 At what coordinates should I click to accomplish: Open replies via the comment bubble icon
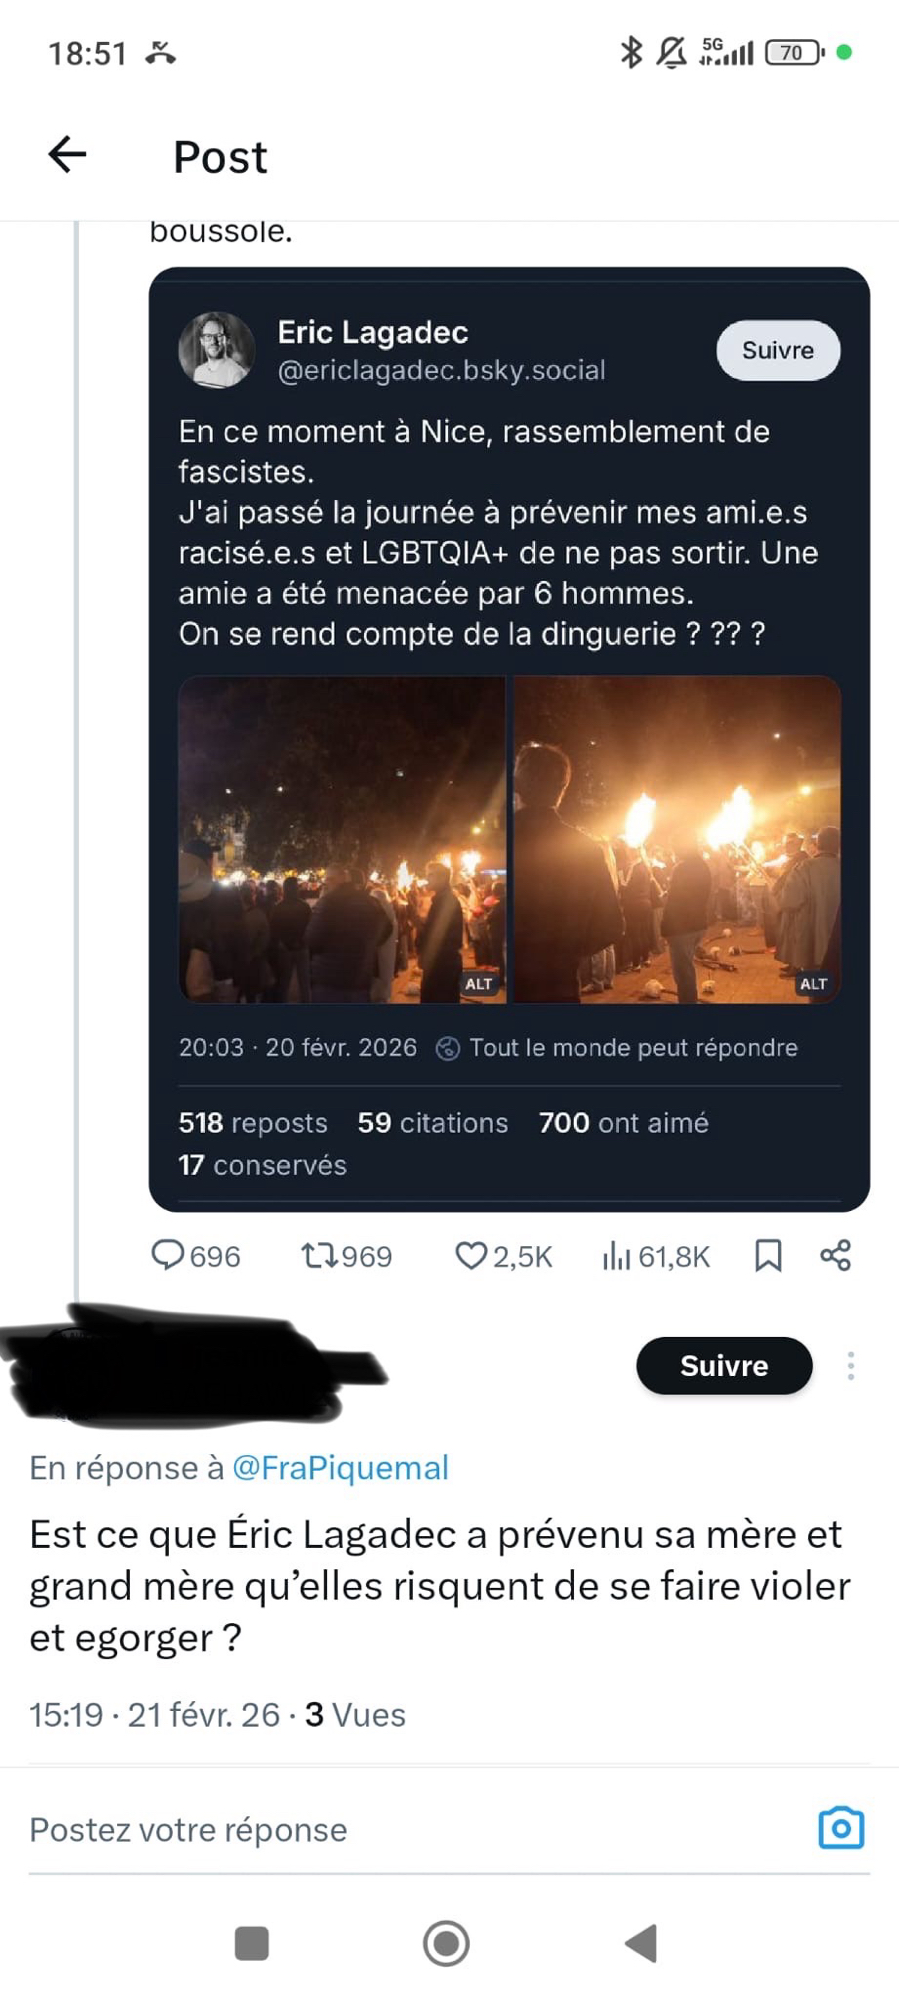[x=167, y=1255]
